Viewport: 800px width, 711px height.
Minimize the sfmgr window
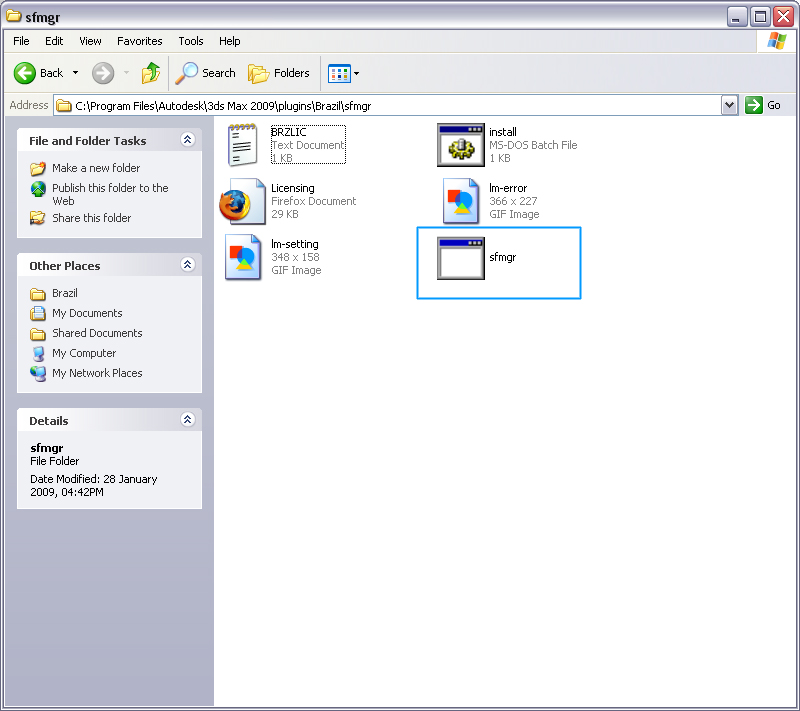[x=736, y=17]
